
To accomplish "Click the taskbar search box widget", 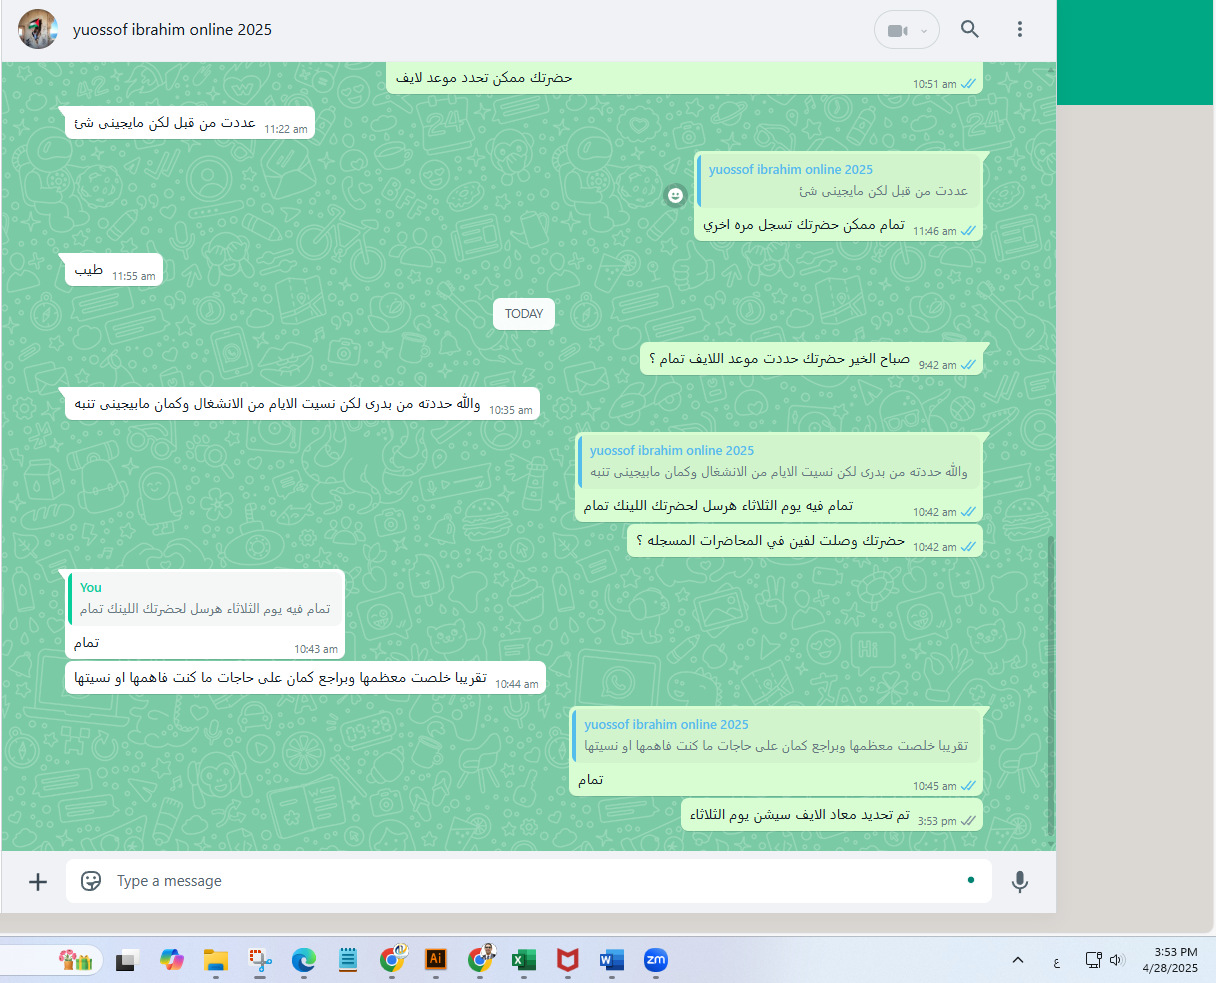I will (x=52, y=961).
